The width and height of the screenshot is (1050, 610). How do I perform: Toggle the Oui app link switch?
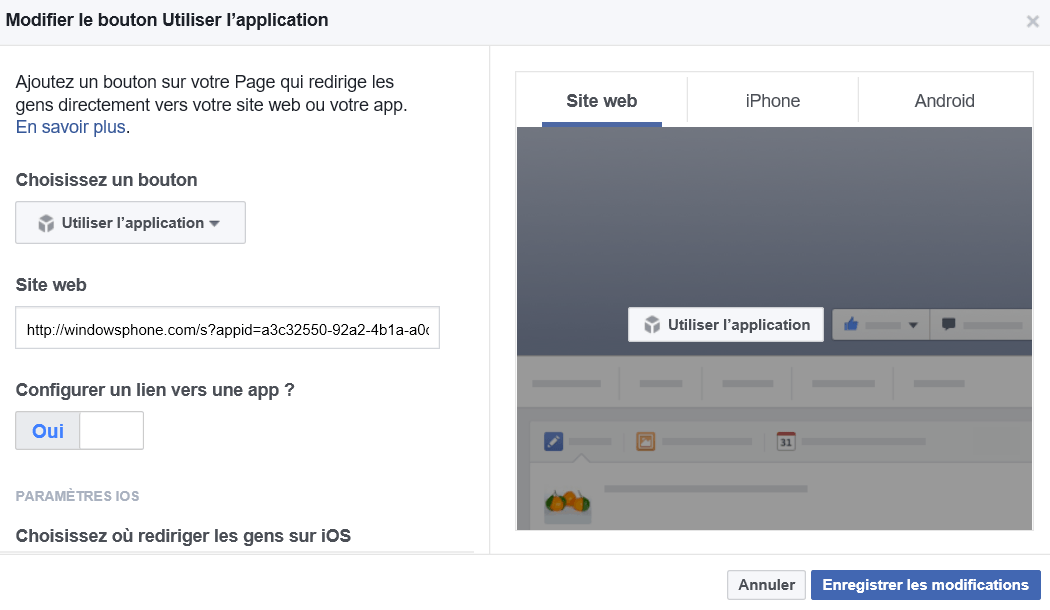coord(80,431)
